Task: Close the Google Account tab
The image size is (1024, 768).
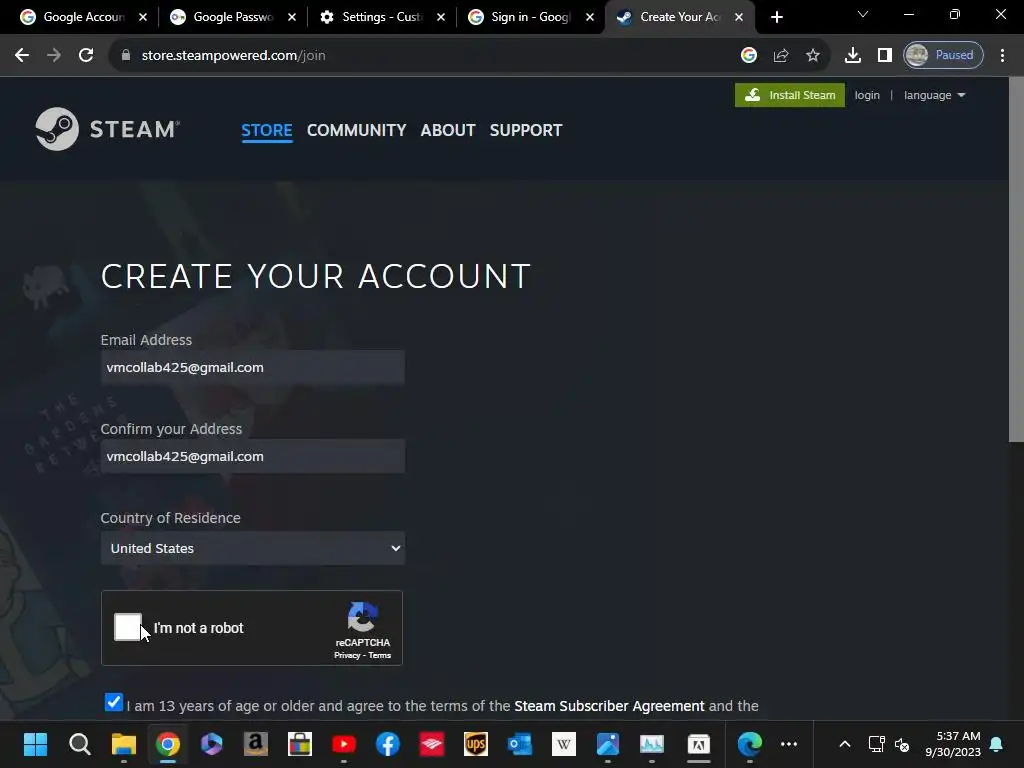Action: click(x=143, y=17)
